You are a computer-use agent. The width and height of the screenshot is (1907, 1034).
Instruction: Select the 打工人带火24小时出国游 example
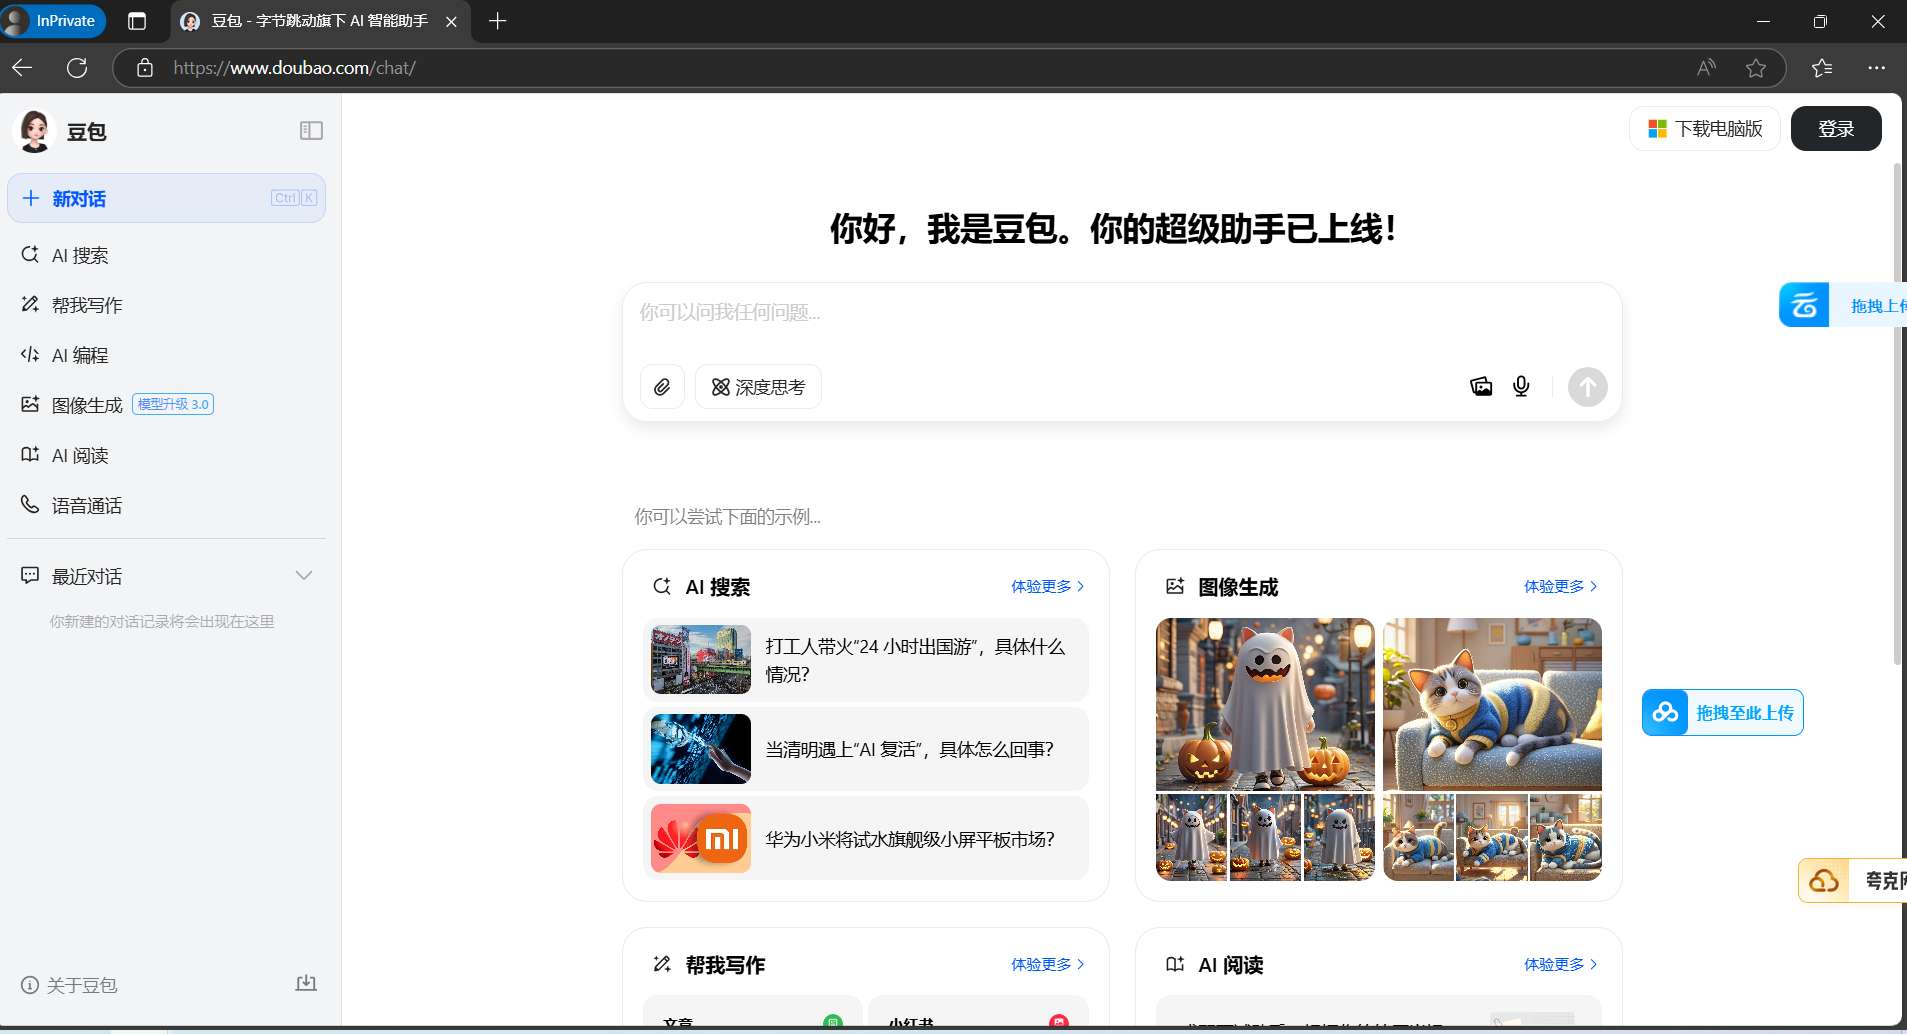point(866,660)
